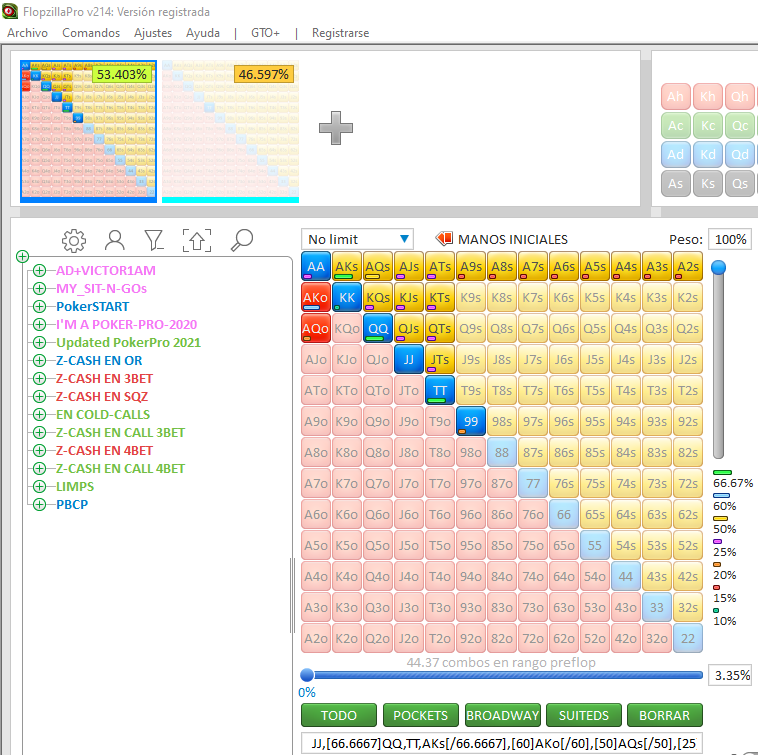Click the gray plus to add player
The image size is (758, 755).
(335, 127)
